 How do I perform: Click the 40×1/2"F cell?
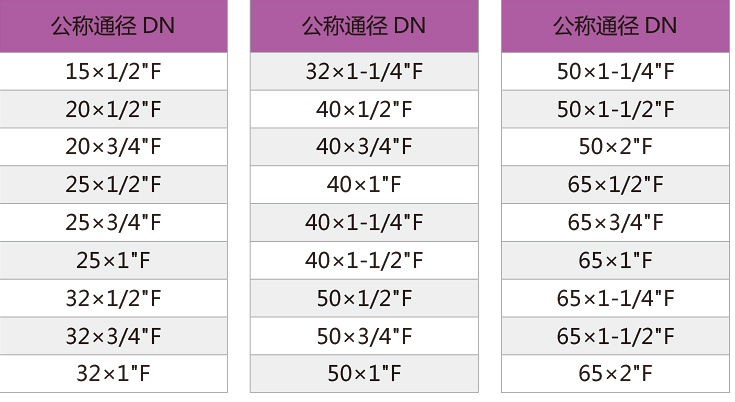(x=364, y=109)
